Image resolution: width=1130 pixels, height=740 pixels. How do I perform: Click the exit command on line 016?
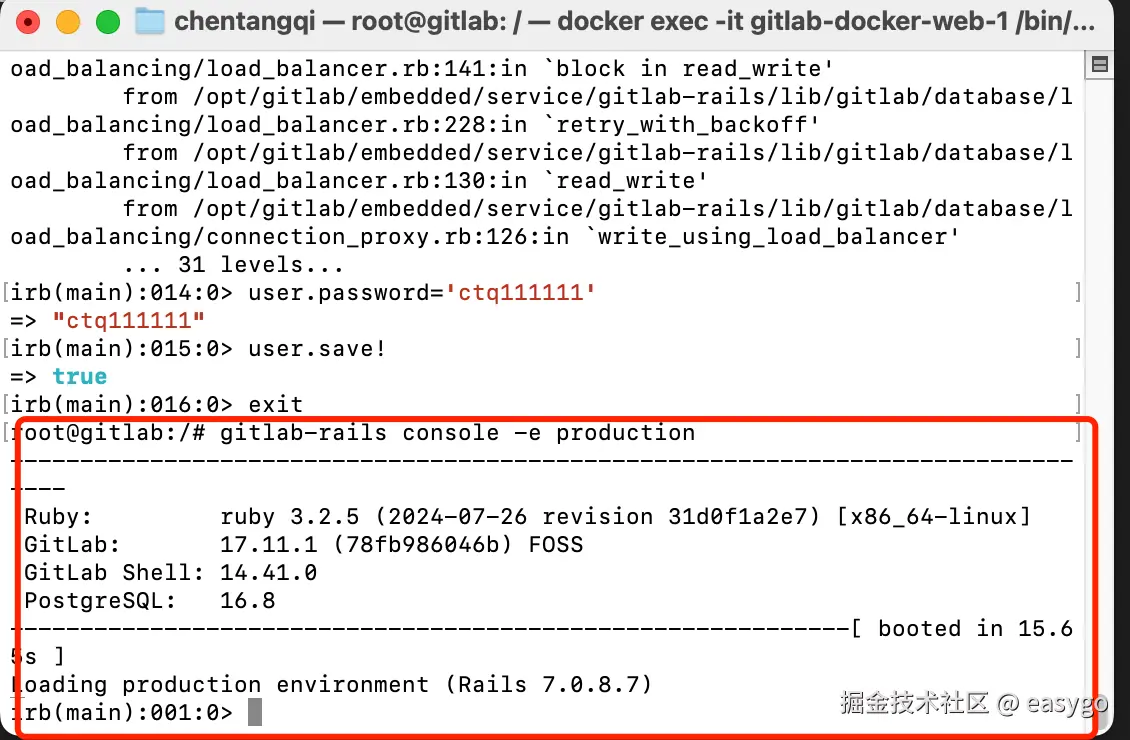click(275, 405)
